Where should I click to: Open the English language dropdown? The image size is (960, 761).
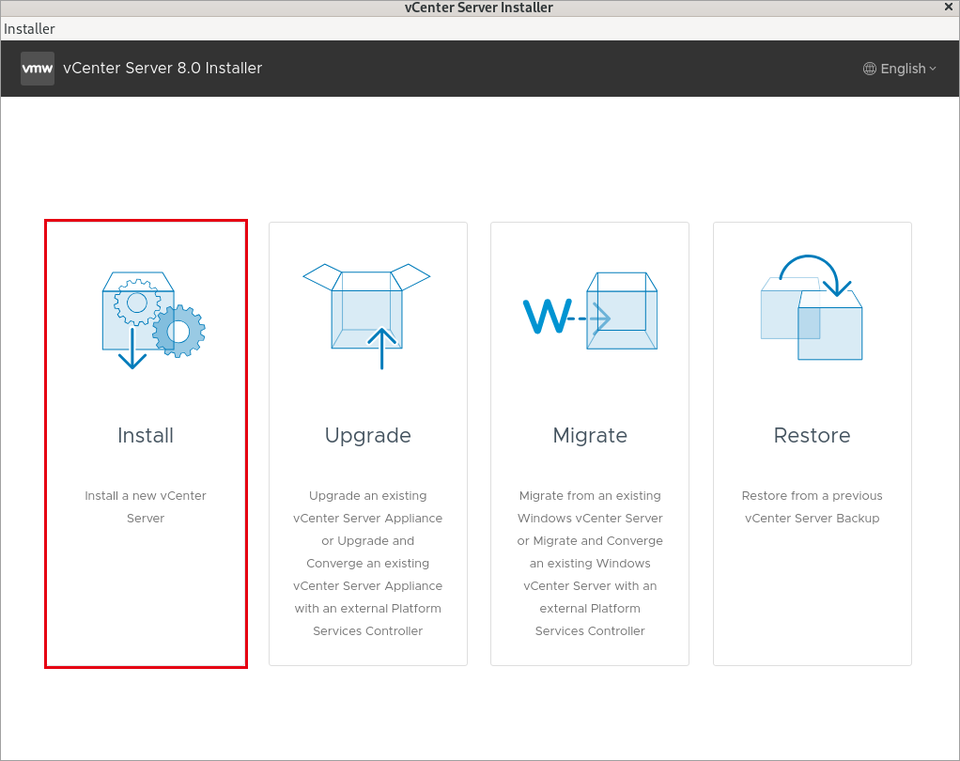click(x=899, y=69)
